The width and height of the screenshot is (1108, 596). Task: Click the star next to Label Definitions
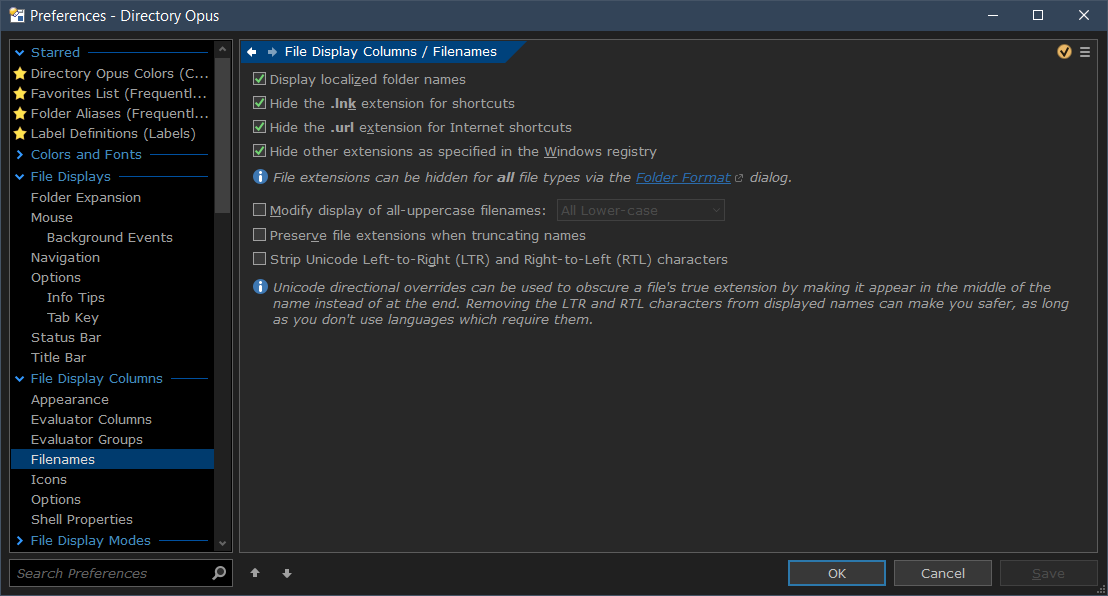pos(19,133)
